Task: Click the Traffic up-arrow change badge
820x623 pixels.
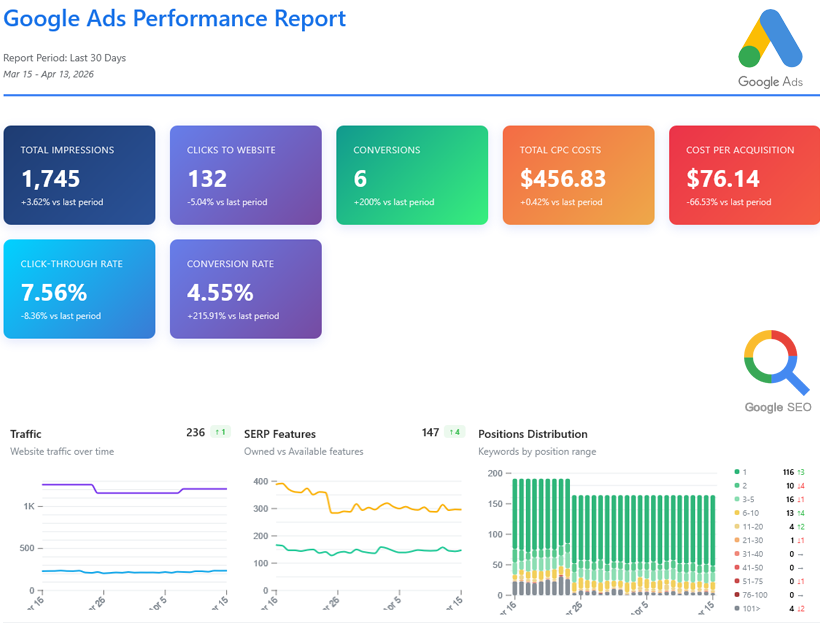Action: click(221, 432)
